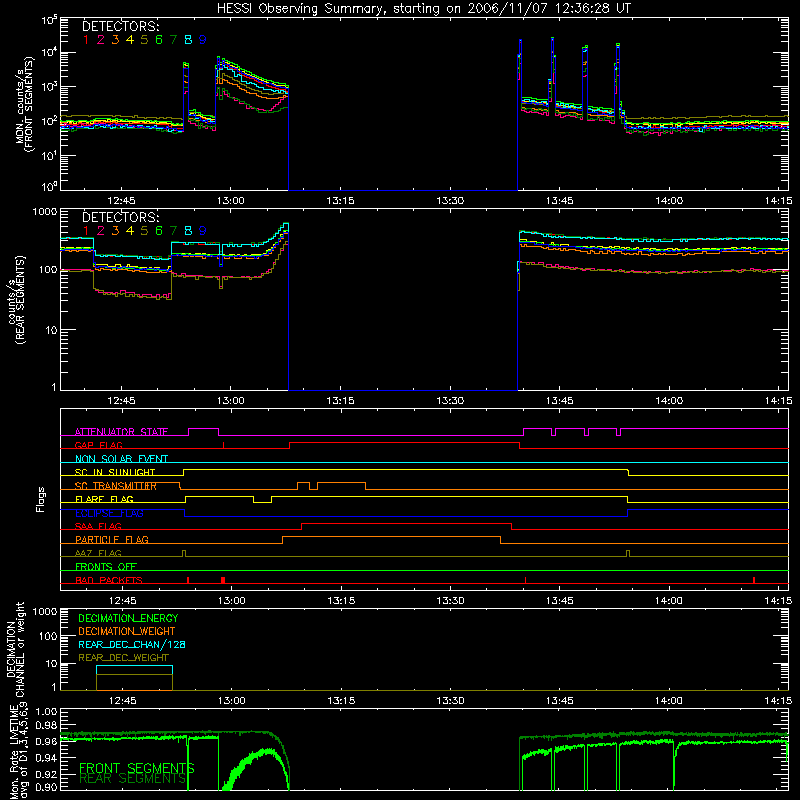
Task: Click the REAR SEGMENTS livetime legend
Action: [x=133, y=779]
